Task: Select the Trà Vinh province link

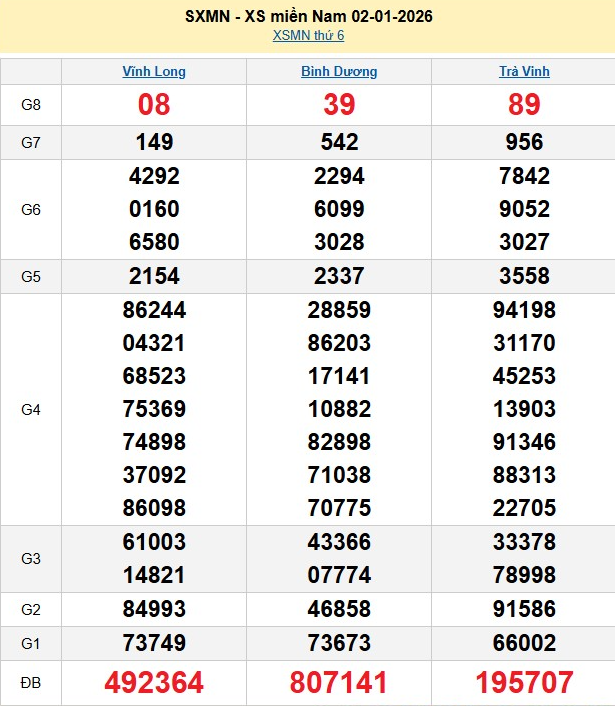Action: (524, 72)
